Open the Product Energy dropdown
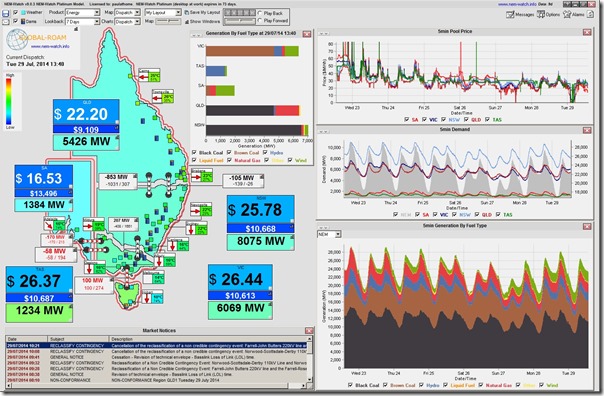Screen dimensions: 604x396 pos(82,13)
